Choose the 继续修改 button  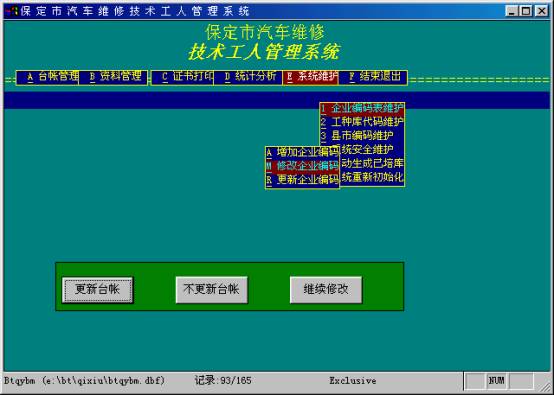[x=326, y=290]
